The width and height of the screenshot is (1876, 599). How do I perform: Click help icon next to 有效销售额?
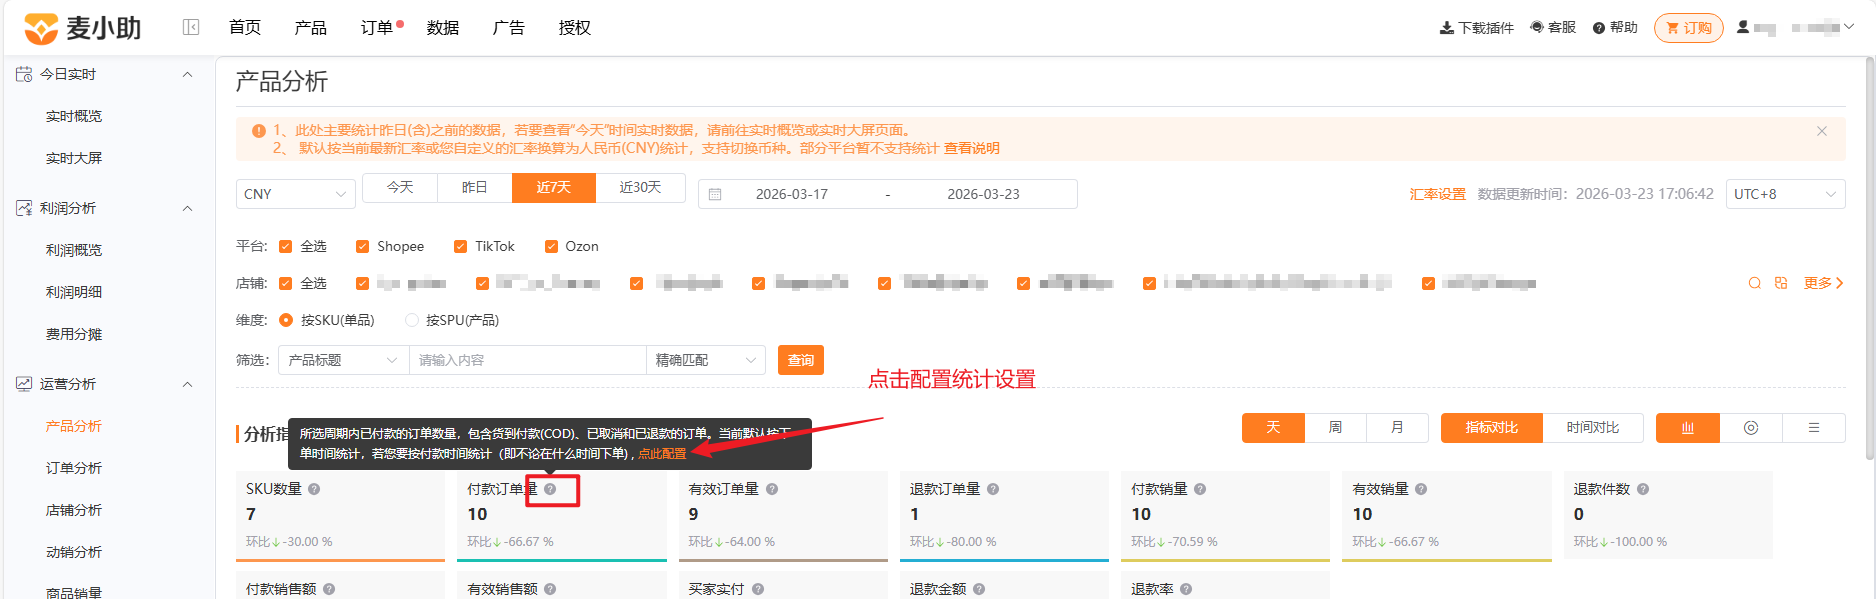point(550,589)
